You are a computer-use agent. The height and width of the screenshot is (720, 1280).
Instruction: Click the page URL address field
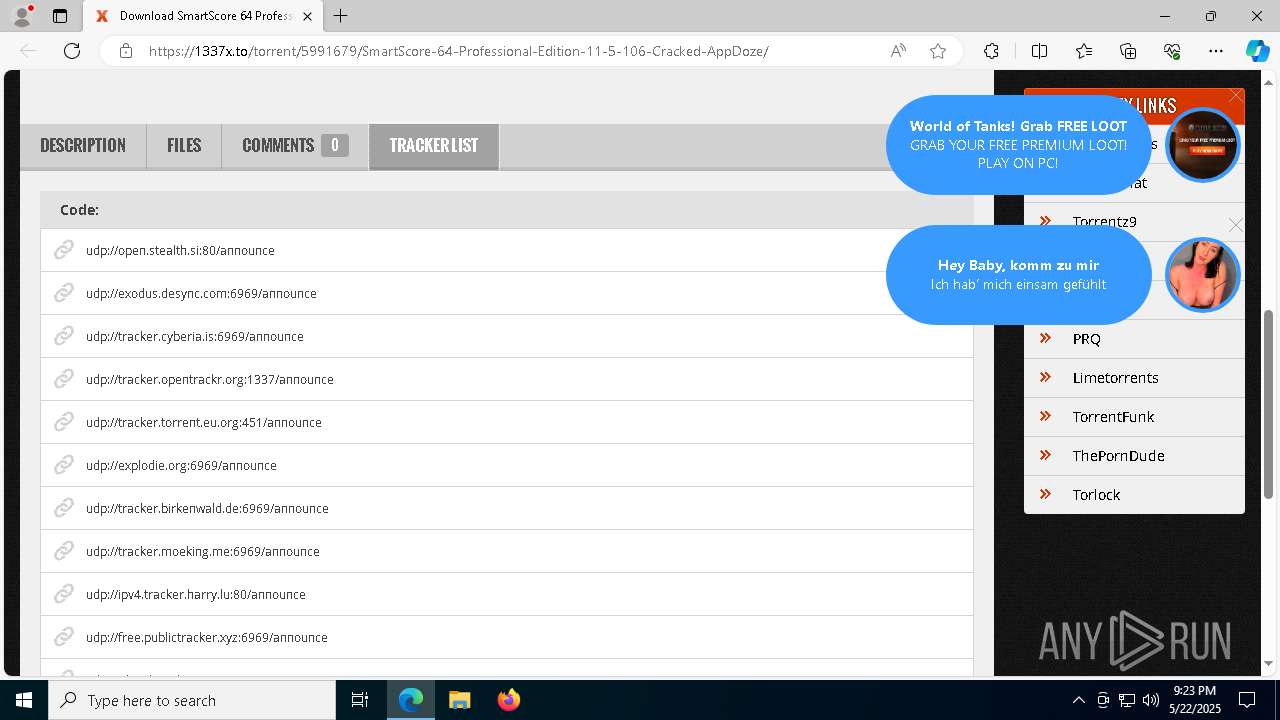[x=458, y=51]
